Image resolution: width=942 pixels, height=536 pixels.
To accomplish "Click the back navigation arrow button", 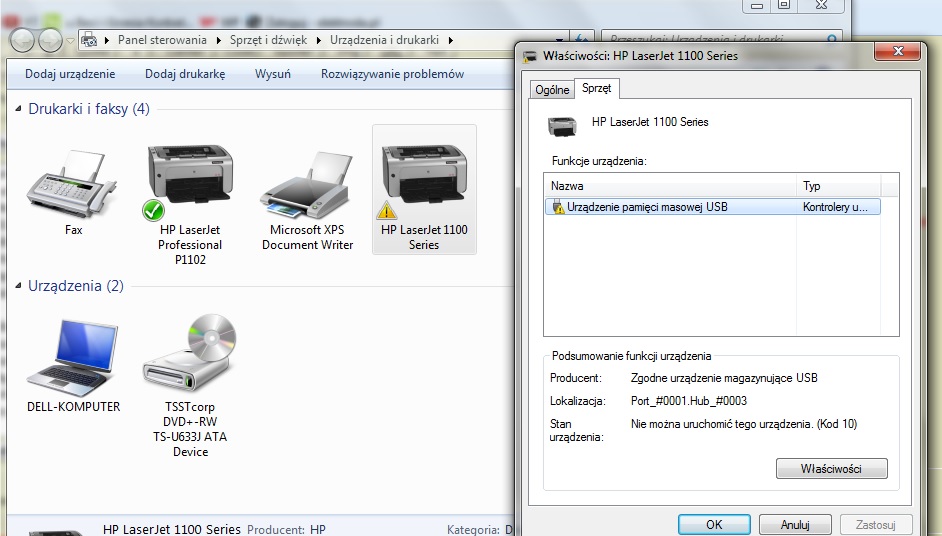I will tap(22, 40).
